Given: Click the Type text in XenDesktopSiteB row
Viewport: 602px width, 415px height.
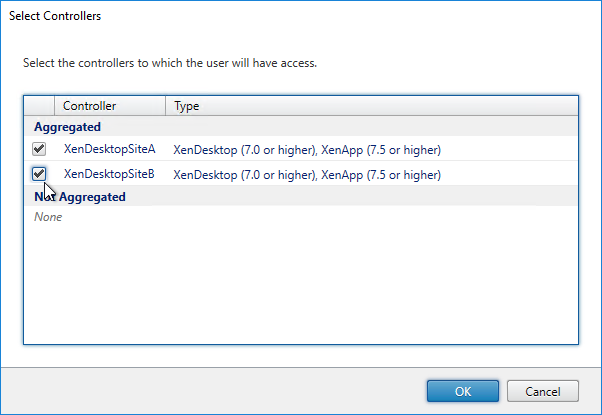Looking at the screenshot, I should (x=307, y=175).
